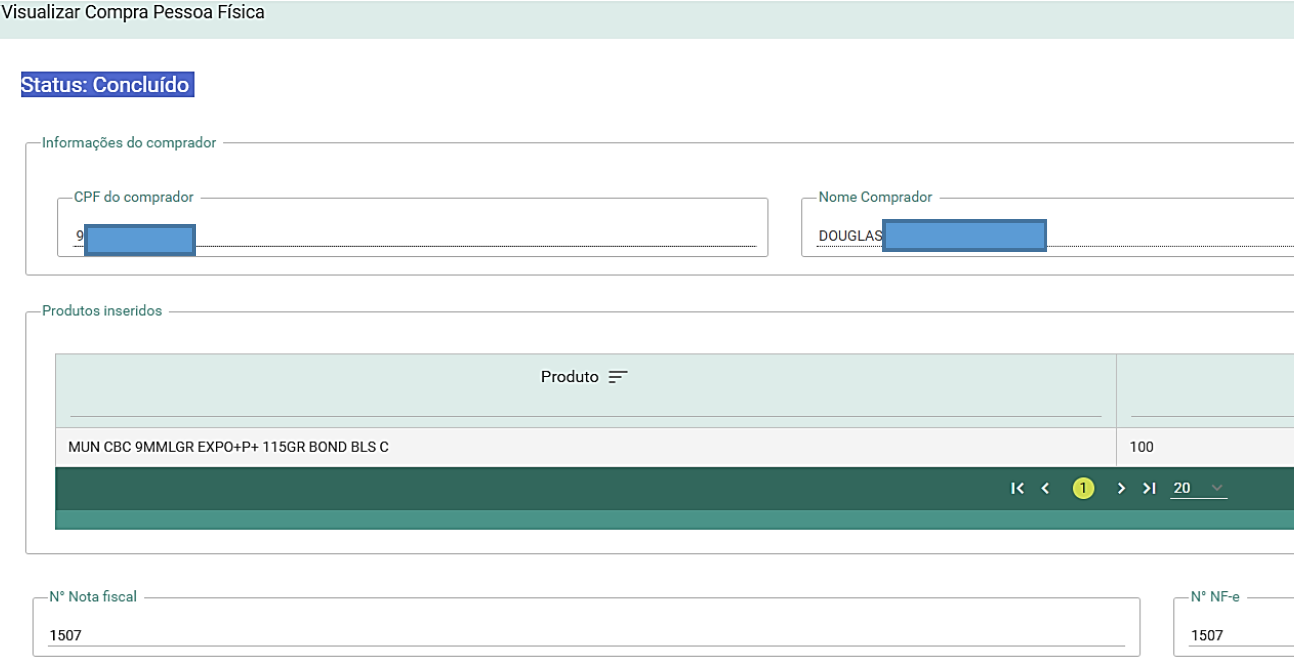Click the filter box in the second column header
The image size is (1294, 666).
[x=1211, y=403]
